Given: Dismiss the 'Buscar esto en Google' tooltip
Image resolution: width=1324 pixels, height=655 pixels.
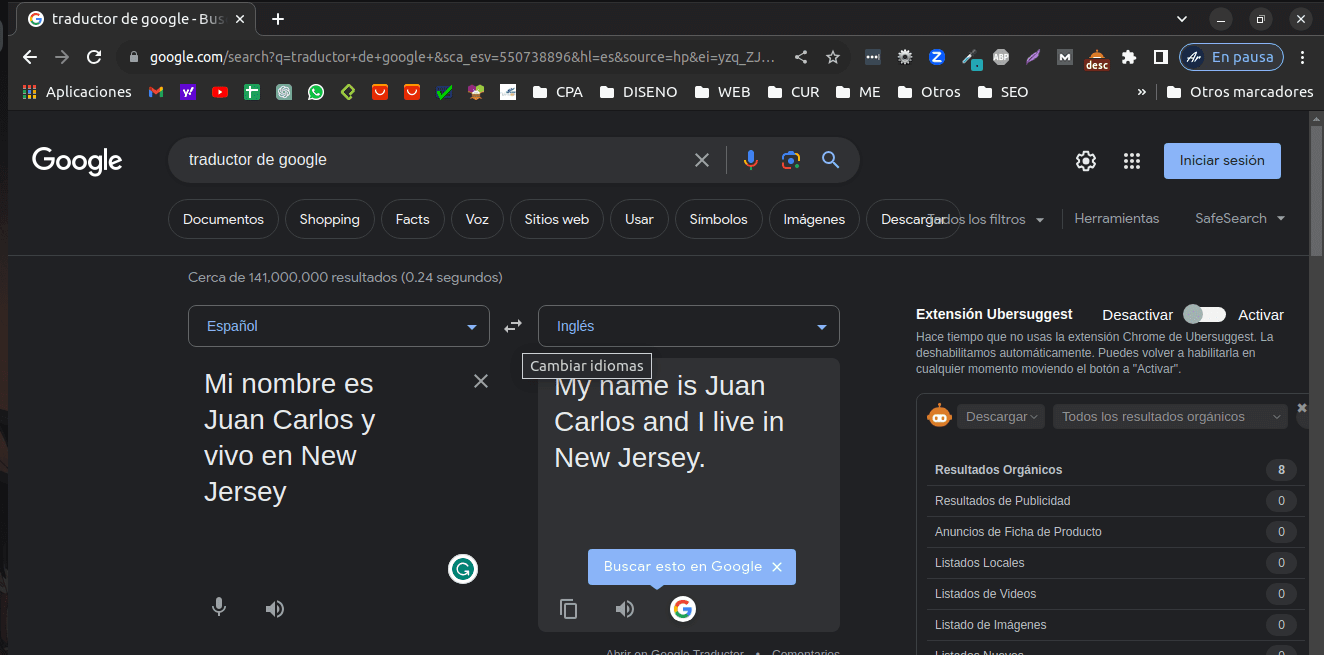Looking at the screenshot, I should (x=777, y=567).
